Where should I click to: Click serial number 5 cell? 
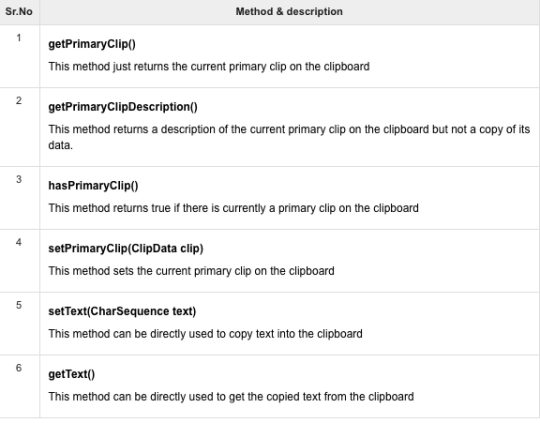click(x=19, y=324)
